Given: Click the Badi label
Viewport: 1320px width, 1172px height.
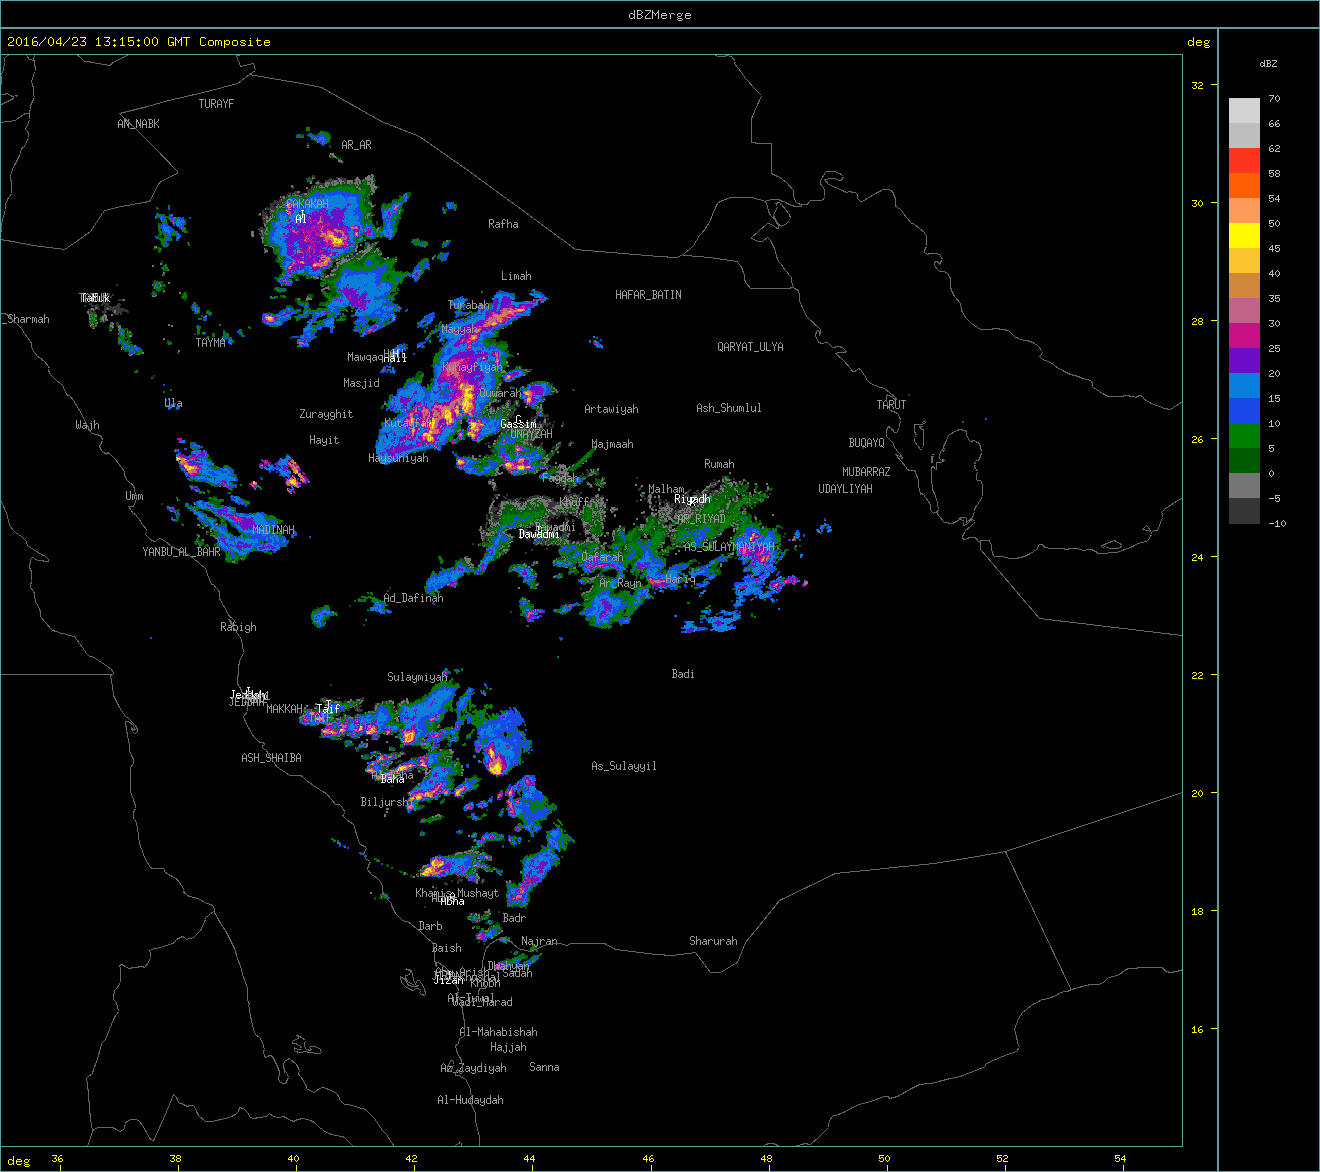Looking at the screenshot, I should click(x=683, y=674).
